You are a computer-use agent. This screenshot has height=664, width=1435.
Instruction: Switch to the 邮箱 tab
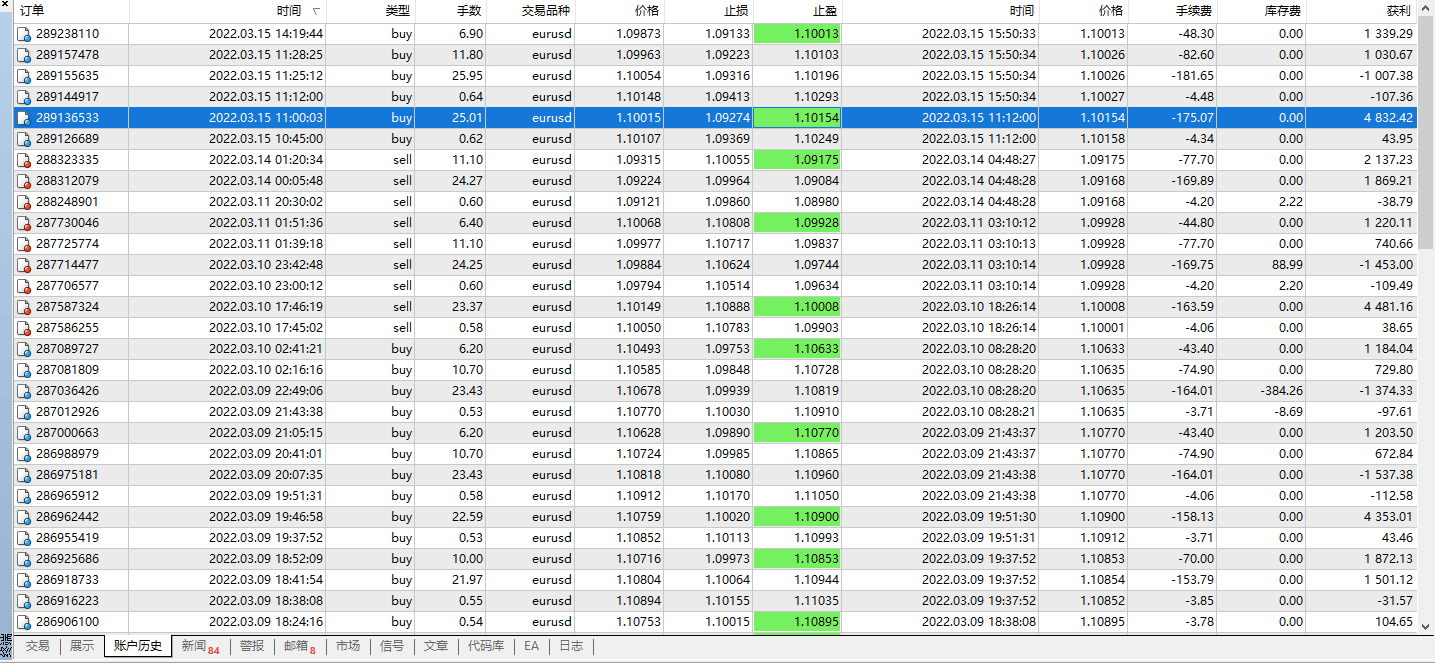tap(300, 646)
